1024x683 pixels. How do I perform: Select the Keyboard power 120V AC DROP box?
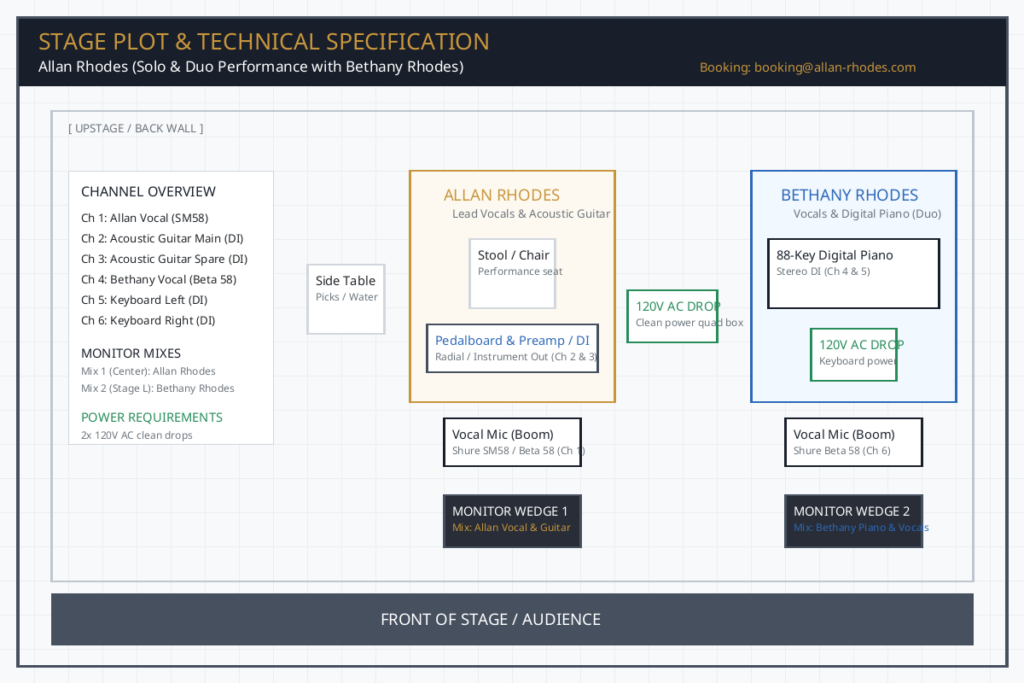[854, 355]
